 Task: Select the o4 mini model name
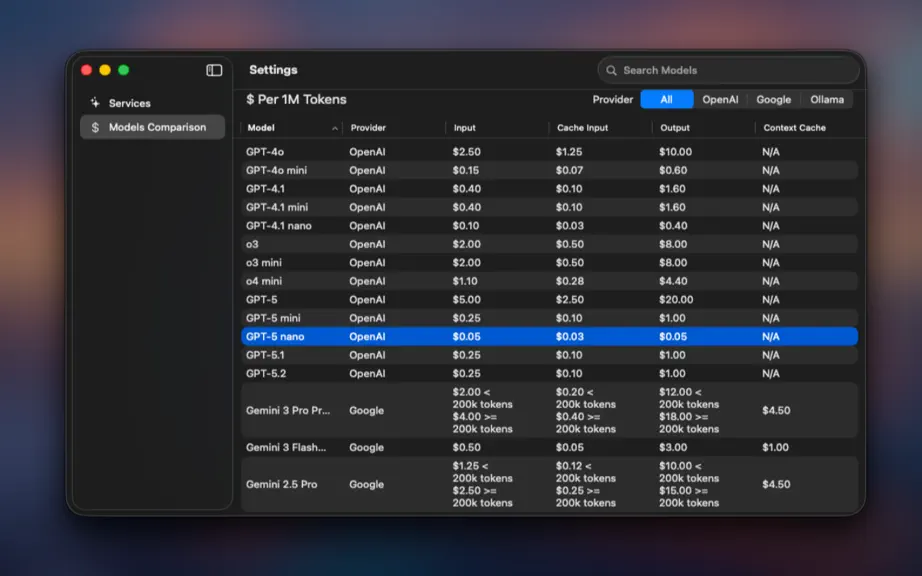[x=263, y=281]
